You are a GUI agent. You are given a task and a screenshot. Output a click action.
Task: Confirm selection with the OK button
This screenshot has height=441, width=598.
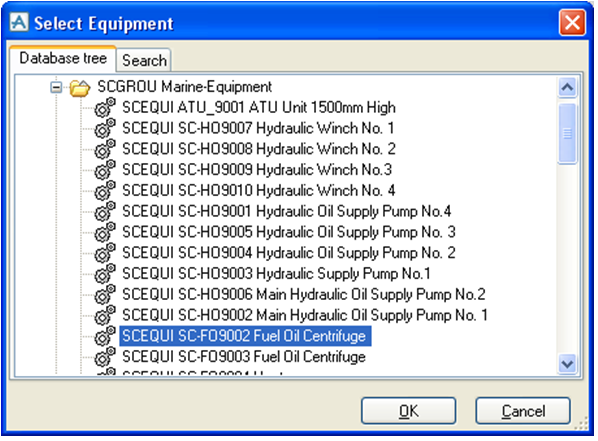click(x=408, y=411)
